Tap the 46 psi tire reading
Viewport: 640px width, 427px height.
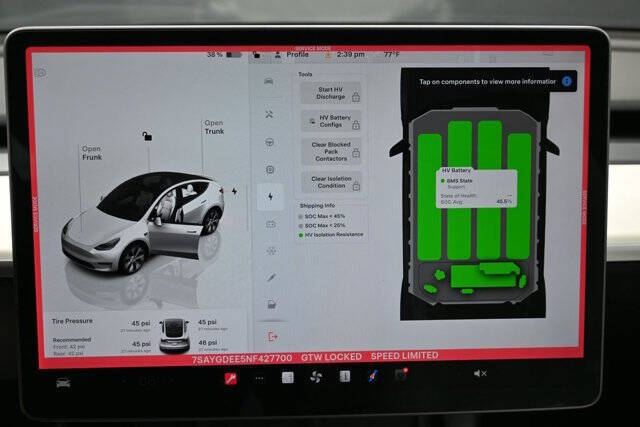[x=208, y=342]
